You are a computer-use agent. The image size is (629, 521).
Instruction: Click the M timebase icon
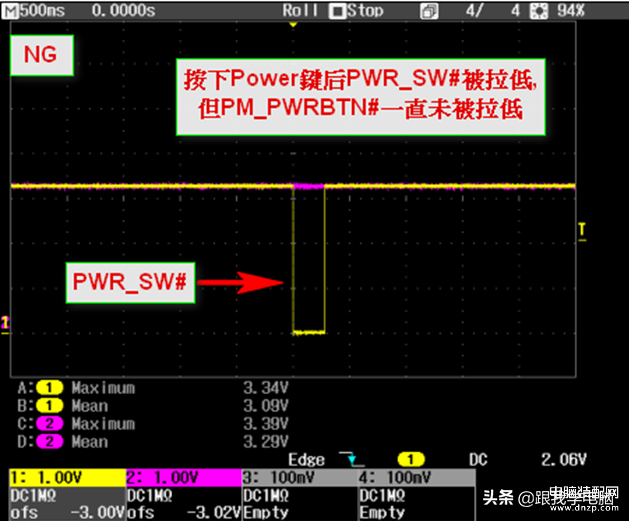tap(10, 11)
